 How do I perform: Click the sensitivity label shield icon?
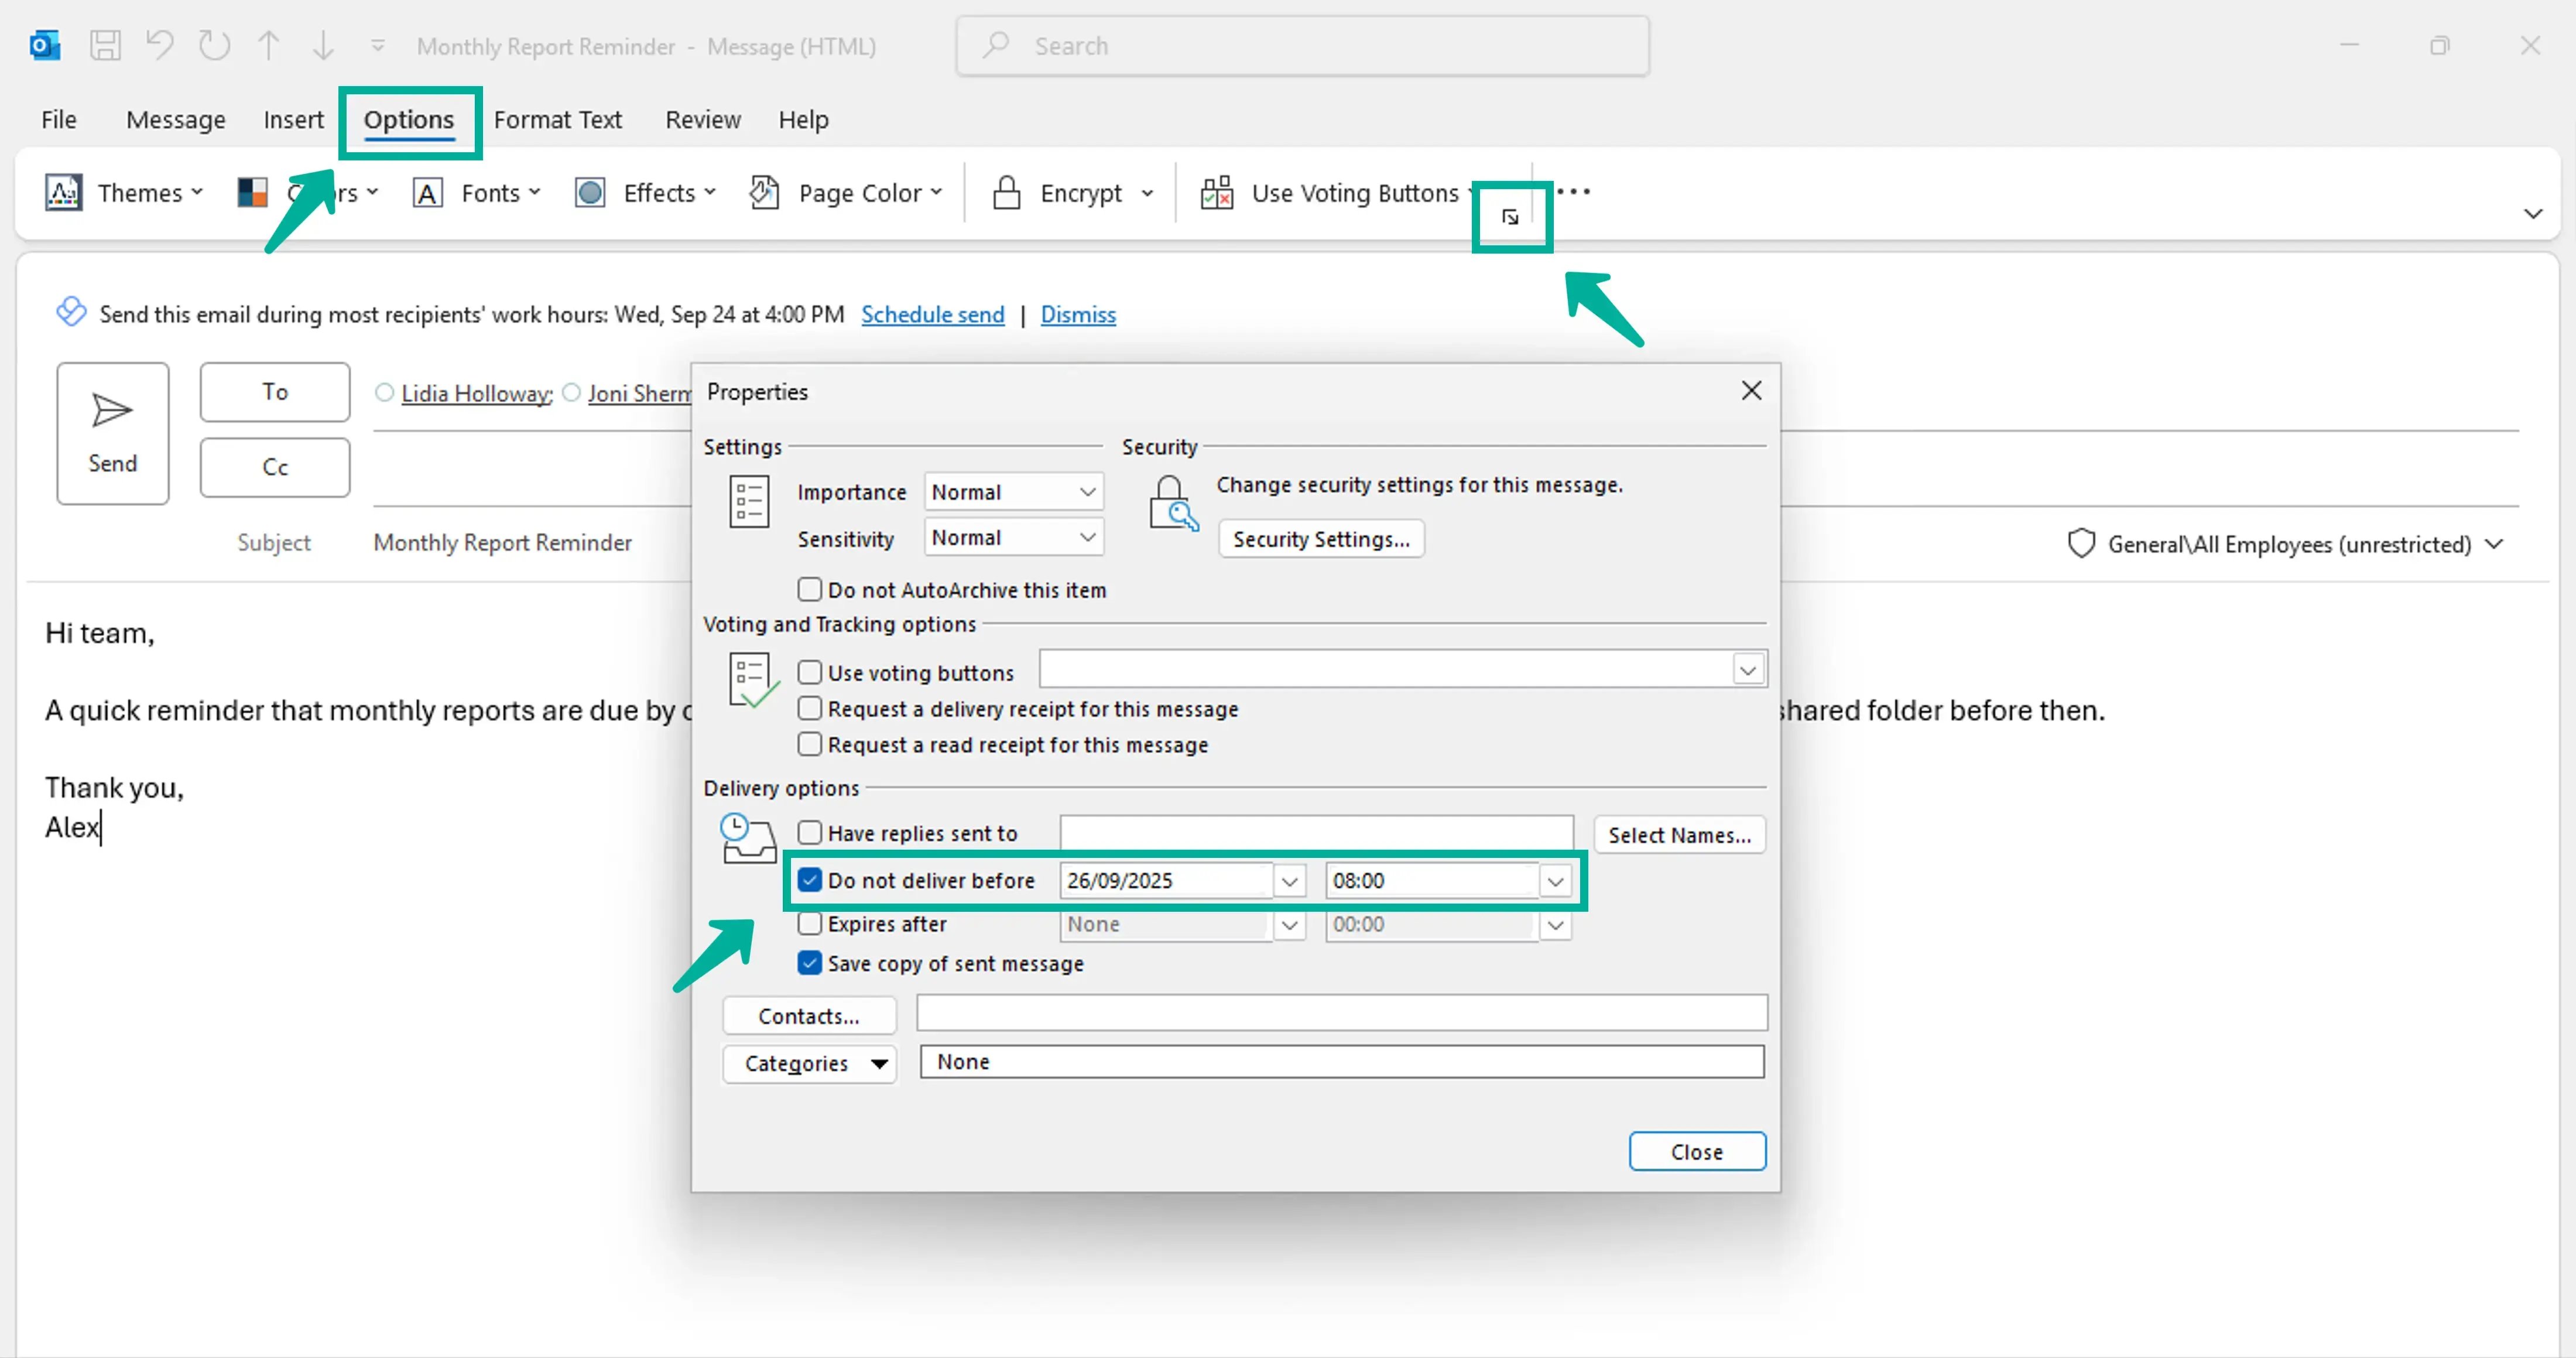click(x=2081, y=544)
